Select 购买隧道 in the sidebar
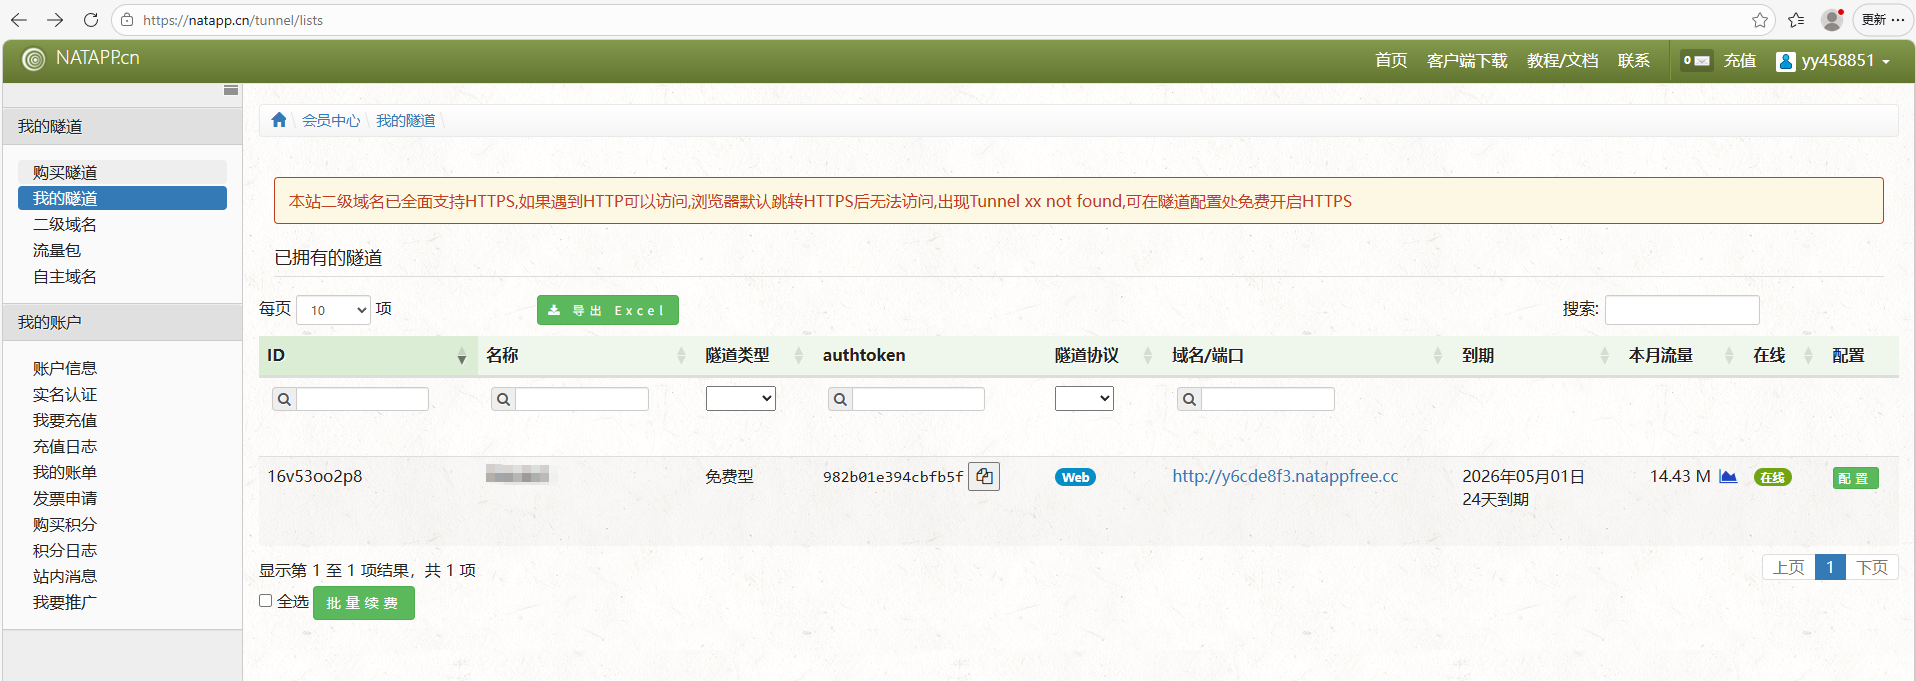The width and height of the screenshot is (1916, 681). pyautogui.click(x=122, y=172)
